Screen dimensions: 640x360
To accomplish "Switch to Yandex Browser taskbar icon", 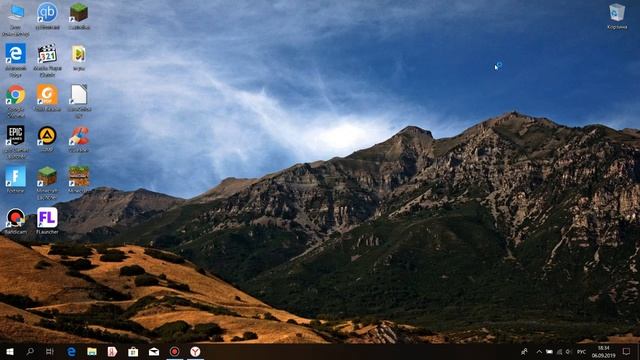I will pyautogui.click(x=195, y=351).
